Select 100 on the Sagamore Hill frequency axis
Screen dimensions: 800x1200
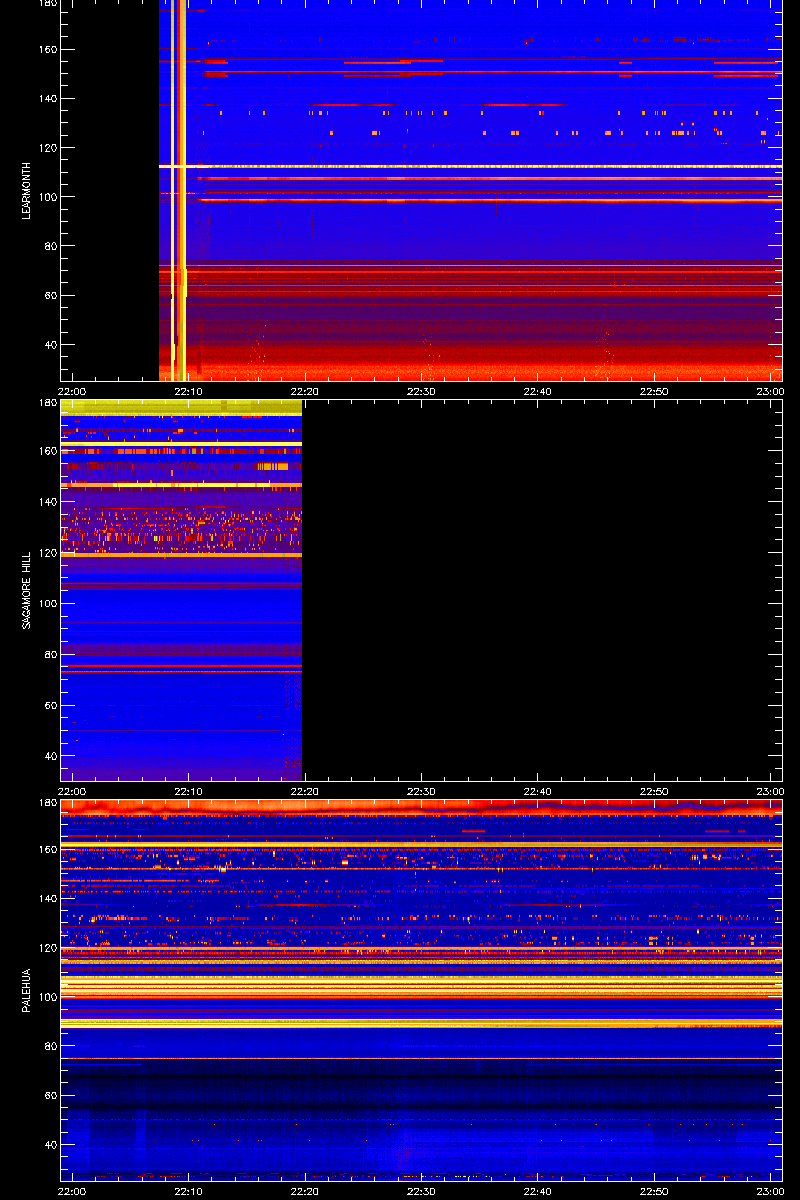tap(47, 604)
